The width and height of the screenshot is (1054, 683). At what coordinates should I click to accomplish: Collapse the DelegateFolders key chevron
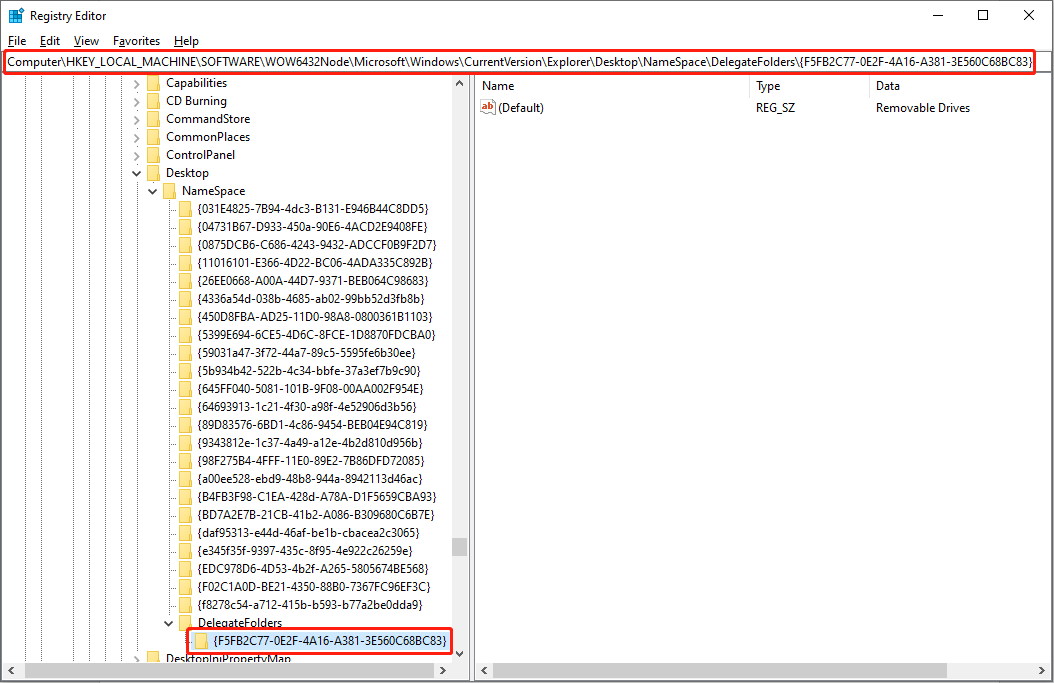[x=169, y=622]
